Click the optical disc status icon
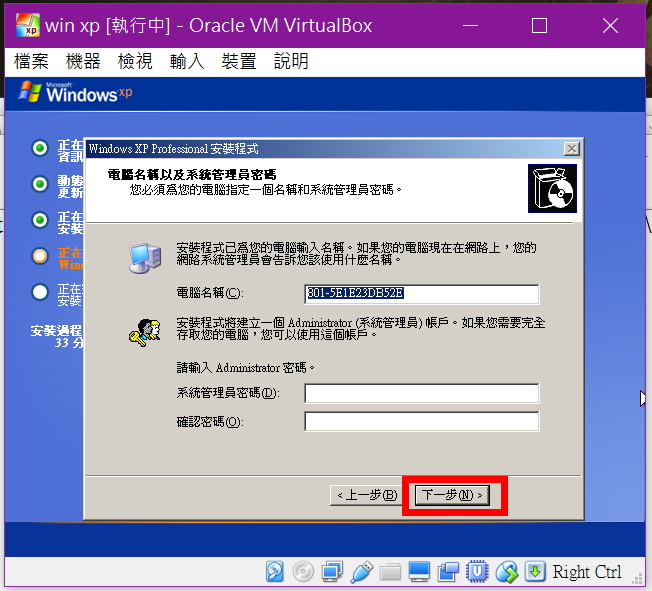 tap(303, 572)
